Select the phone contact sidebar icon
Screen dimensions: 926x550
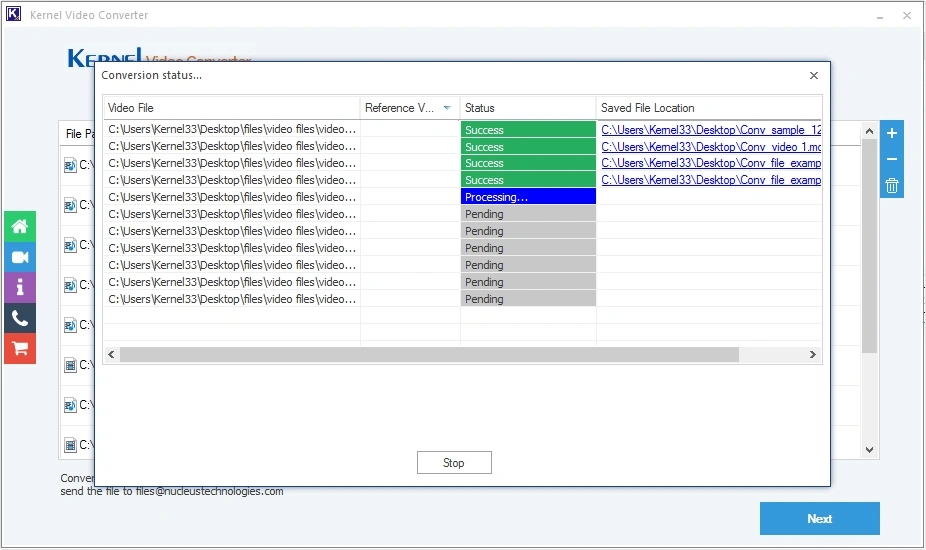[x=19, y=318]
